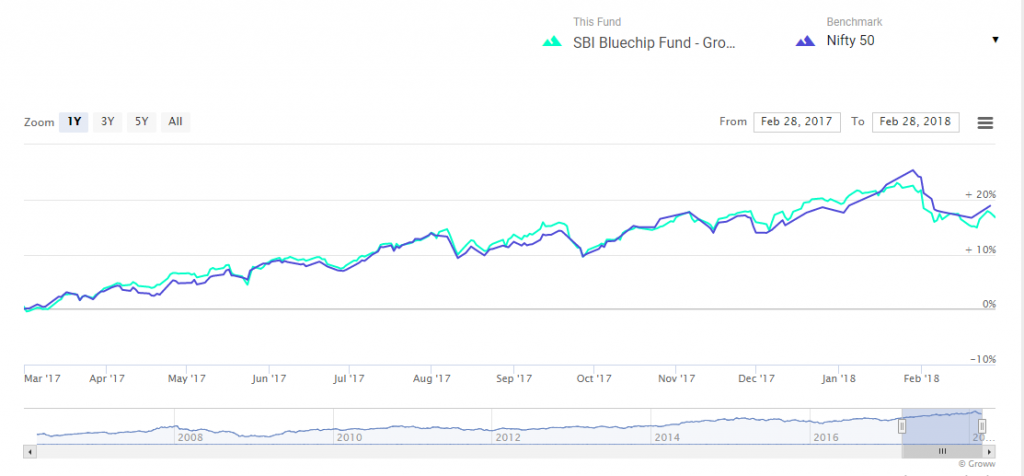Select the 1Y zoom range
This screenshot has height=476, width=1024.
point(74,121)
